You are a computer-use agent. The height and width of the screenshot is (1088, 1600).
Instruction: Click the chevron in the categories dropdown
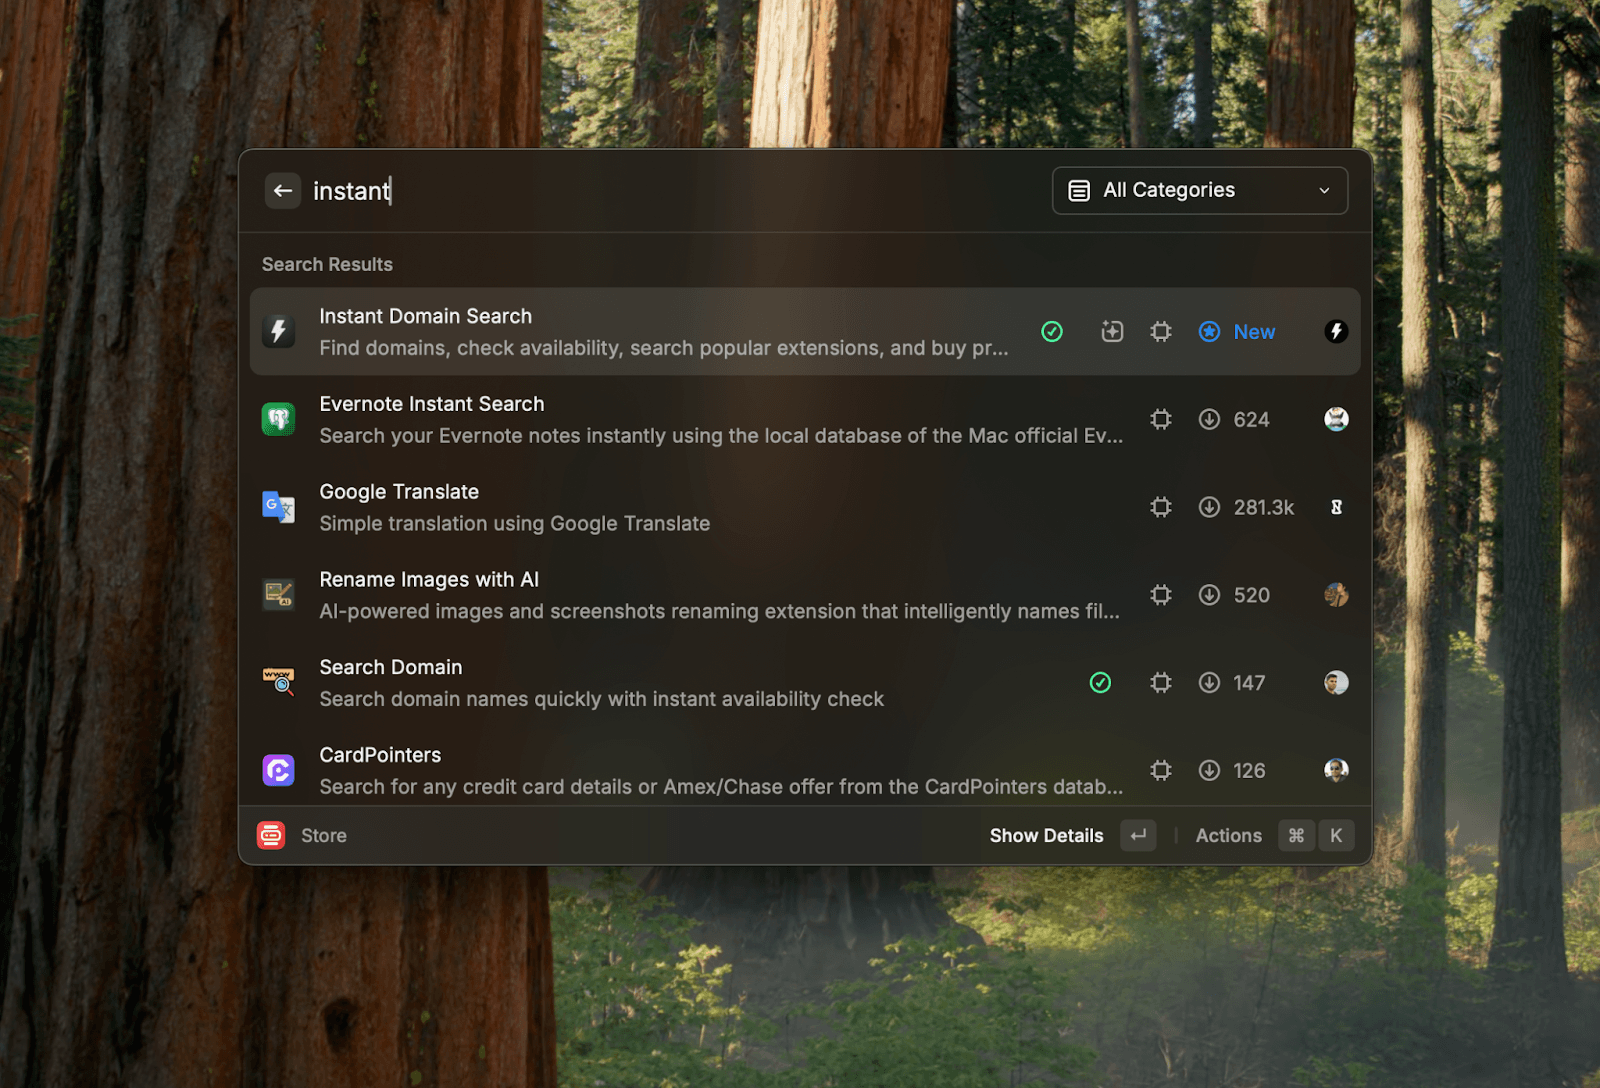tap(1324, 191)
